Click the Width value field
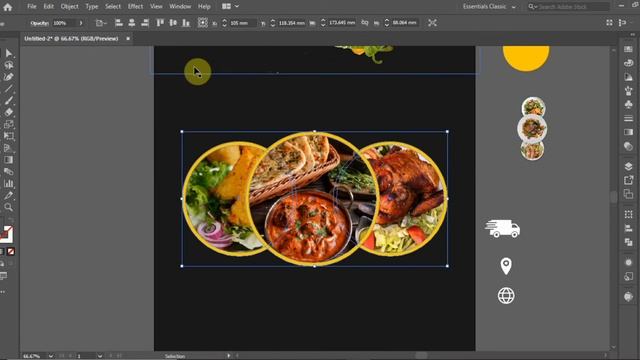640x360 pixels. pos(342,23)
